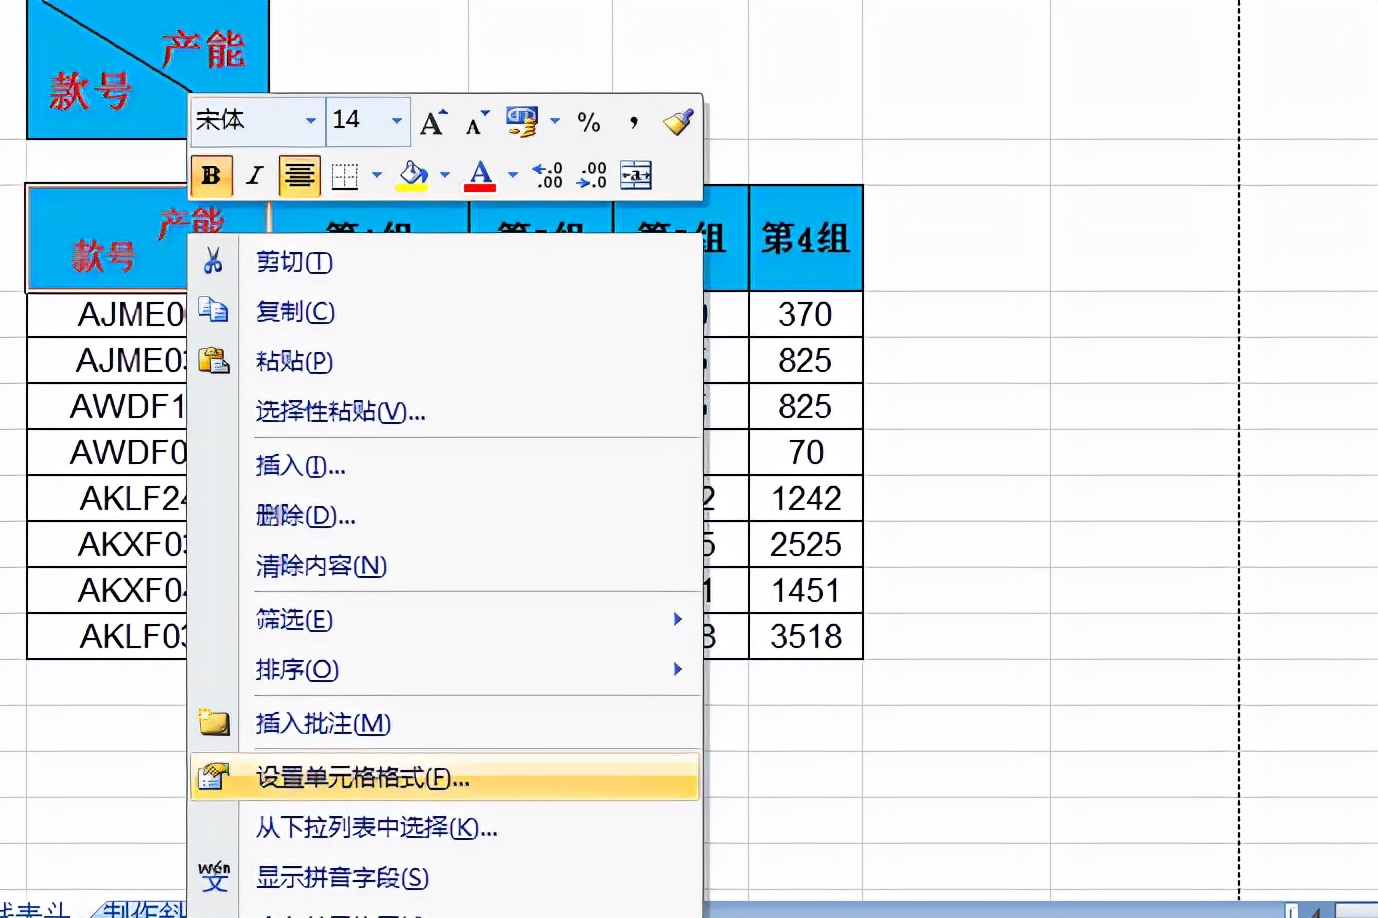
Task: Click the Increase Decimal icon
Action: [x=548, y=176]
